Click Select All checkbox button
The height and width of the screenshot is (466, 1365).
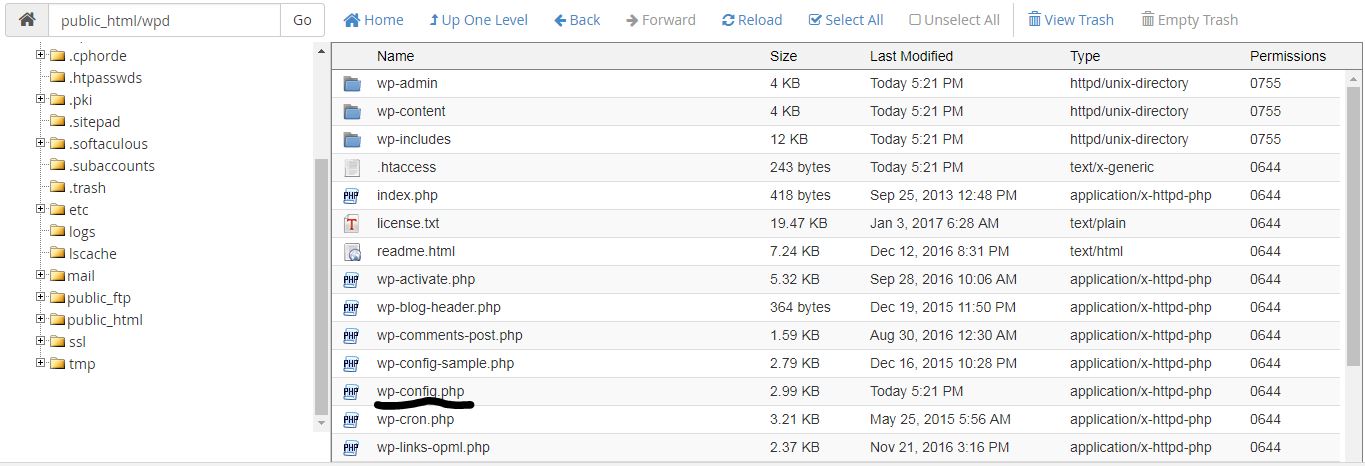(x=846, y=20)
